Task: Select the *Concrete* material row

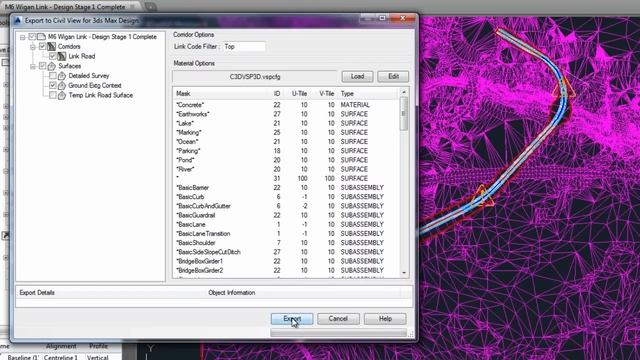Action: [x=287, y=105]
